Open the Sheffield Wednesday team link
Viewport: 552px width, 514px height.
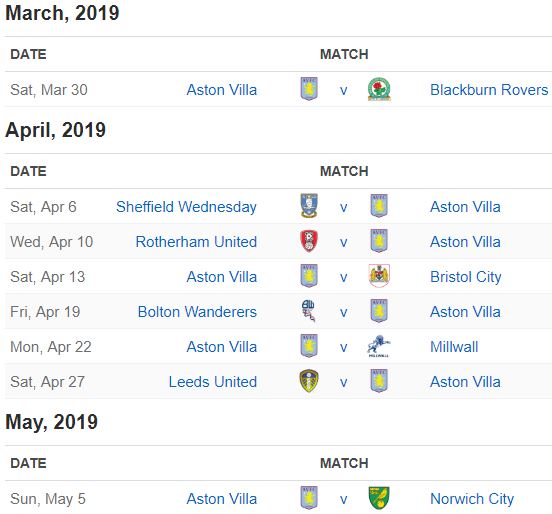(186, 207)
